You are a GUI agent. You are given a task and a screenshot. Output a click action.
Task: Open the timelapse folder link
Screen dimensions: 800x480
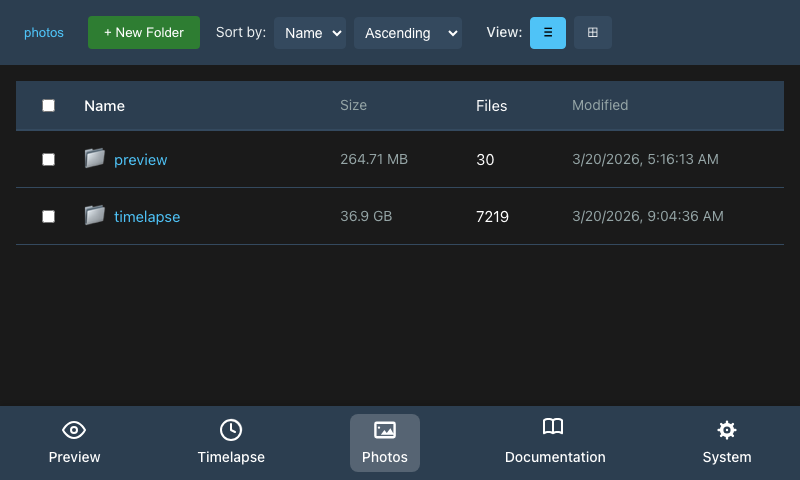tap(147, 217)
